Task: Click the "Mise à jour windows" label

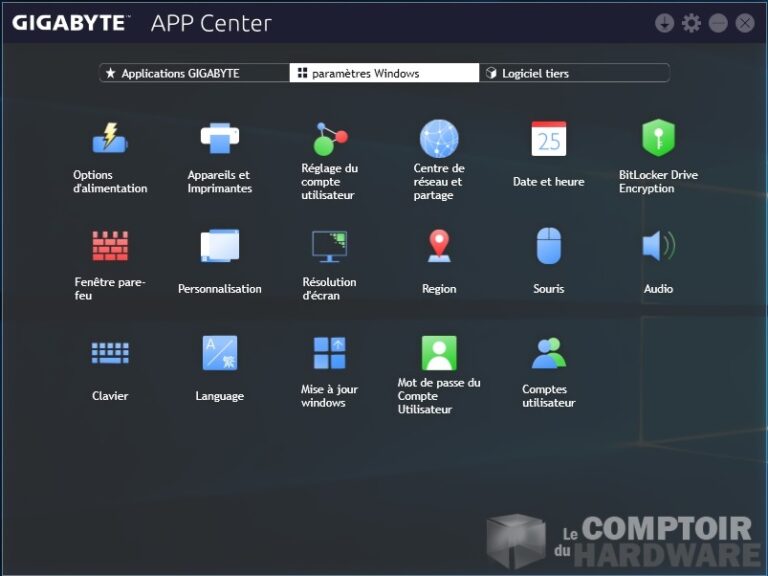Action: [330, 396]
